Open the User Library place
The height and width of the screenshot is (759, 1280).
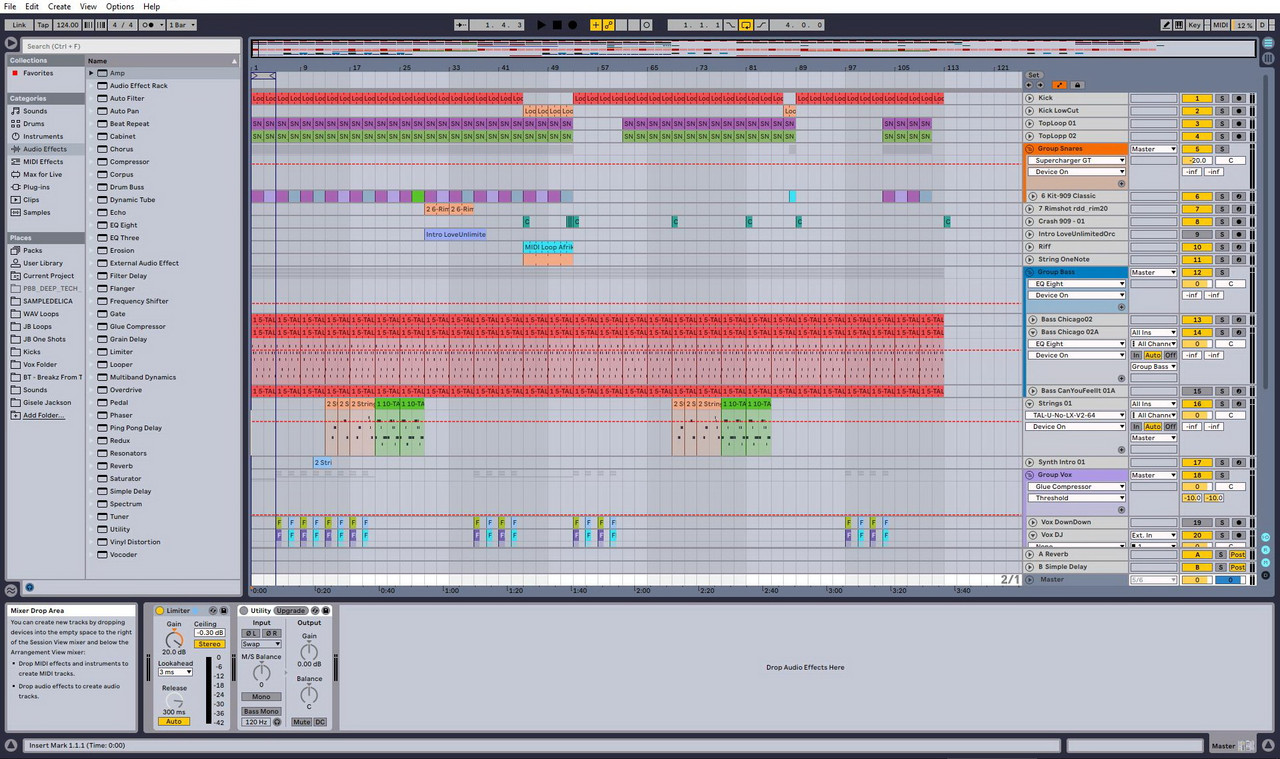point(43,263)
